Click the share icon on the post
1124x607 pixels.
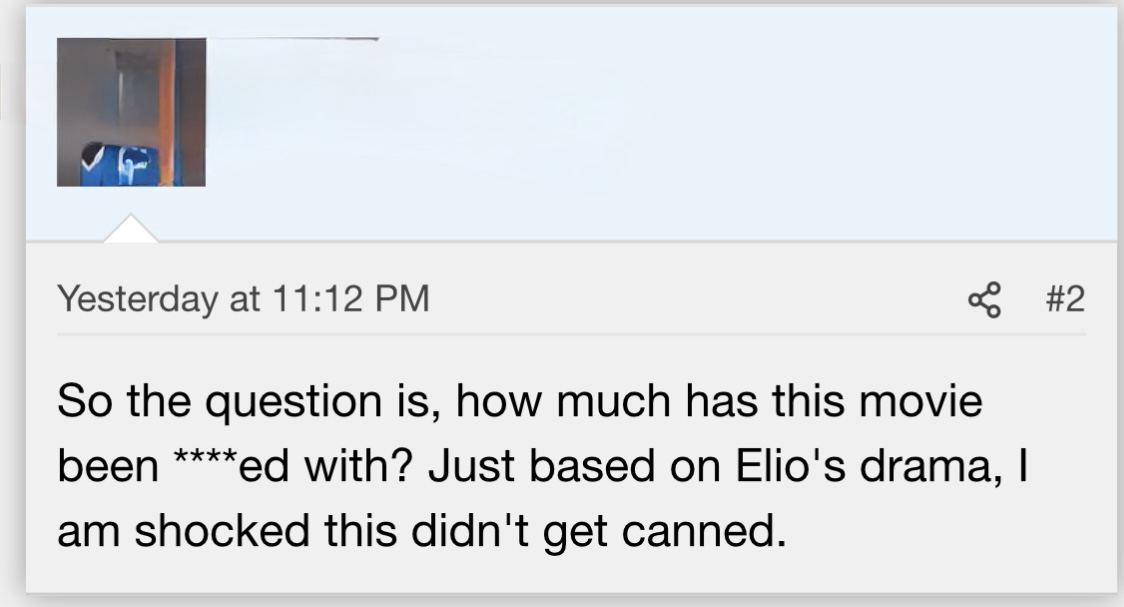(984, 299)
